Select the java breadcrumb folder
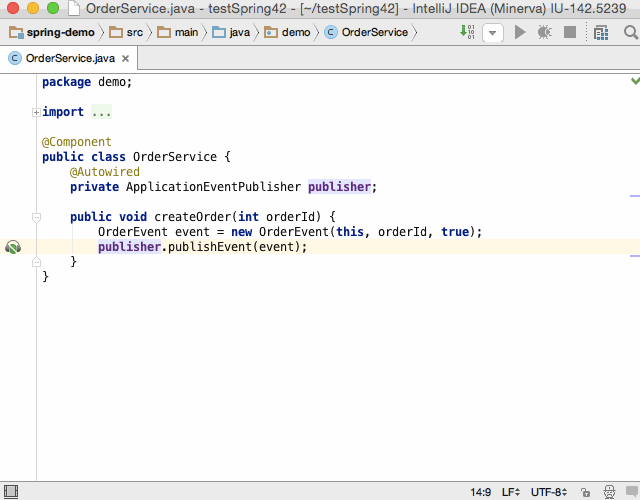Viewport: 640px width, 500px height. tap(231, 32)
